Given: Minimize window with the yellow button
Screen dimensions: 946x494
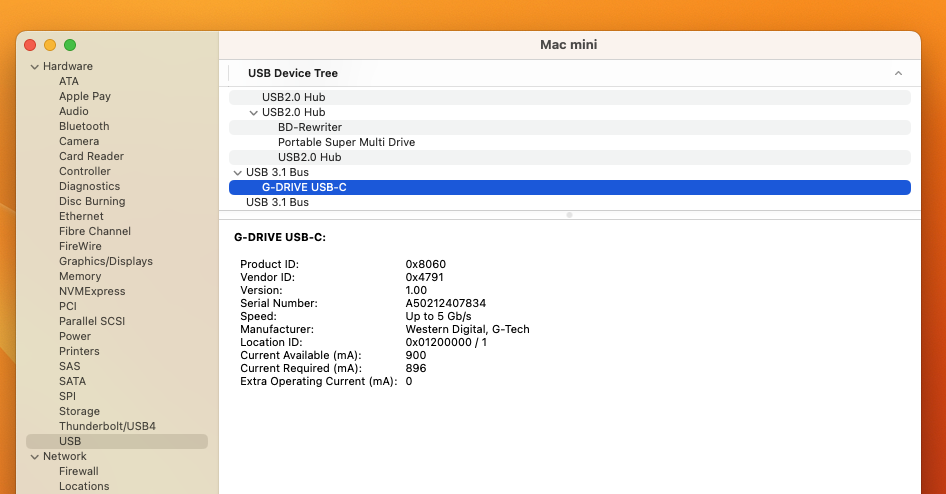Looking at the screenshot, I should click(50, 45).
